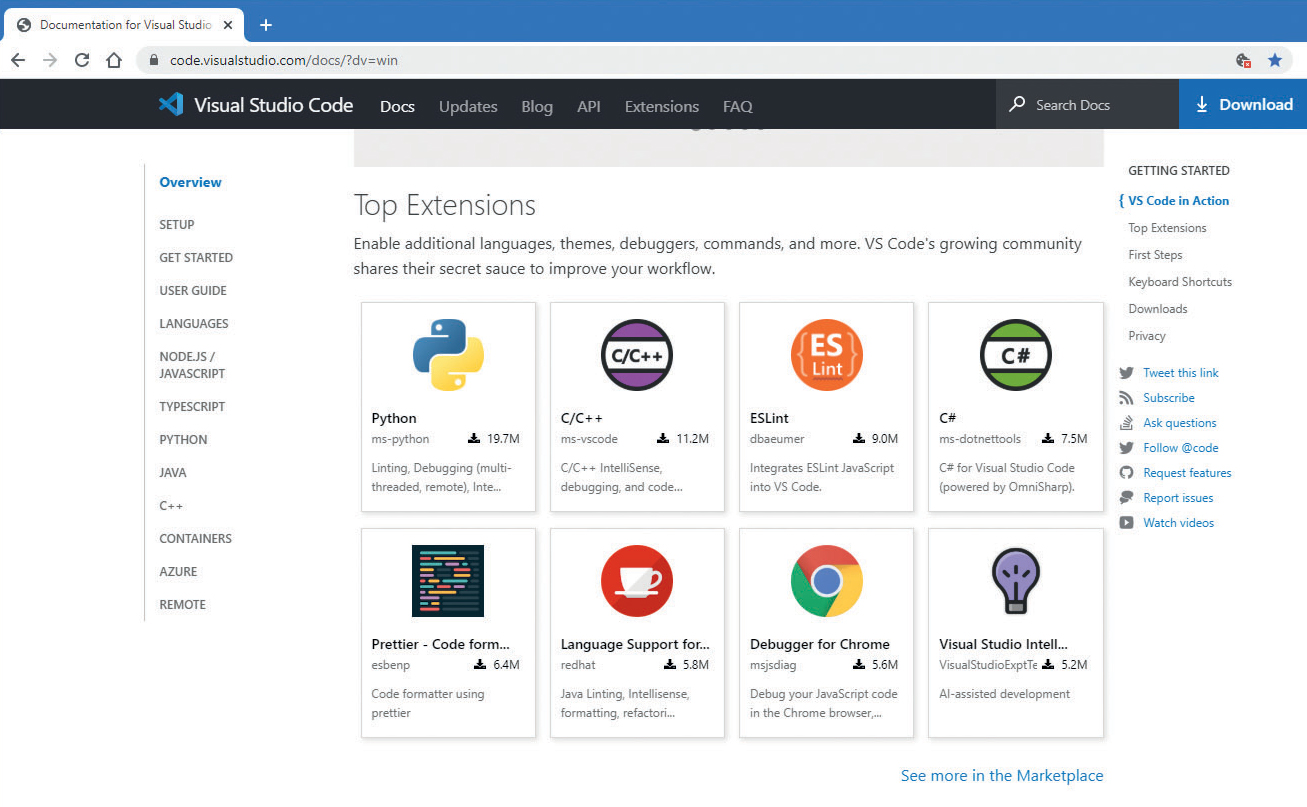Open a new browser tab
Viewport: 1307px width, 807px height.
pyautogui.click(x=266, y=25)
